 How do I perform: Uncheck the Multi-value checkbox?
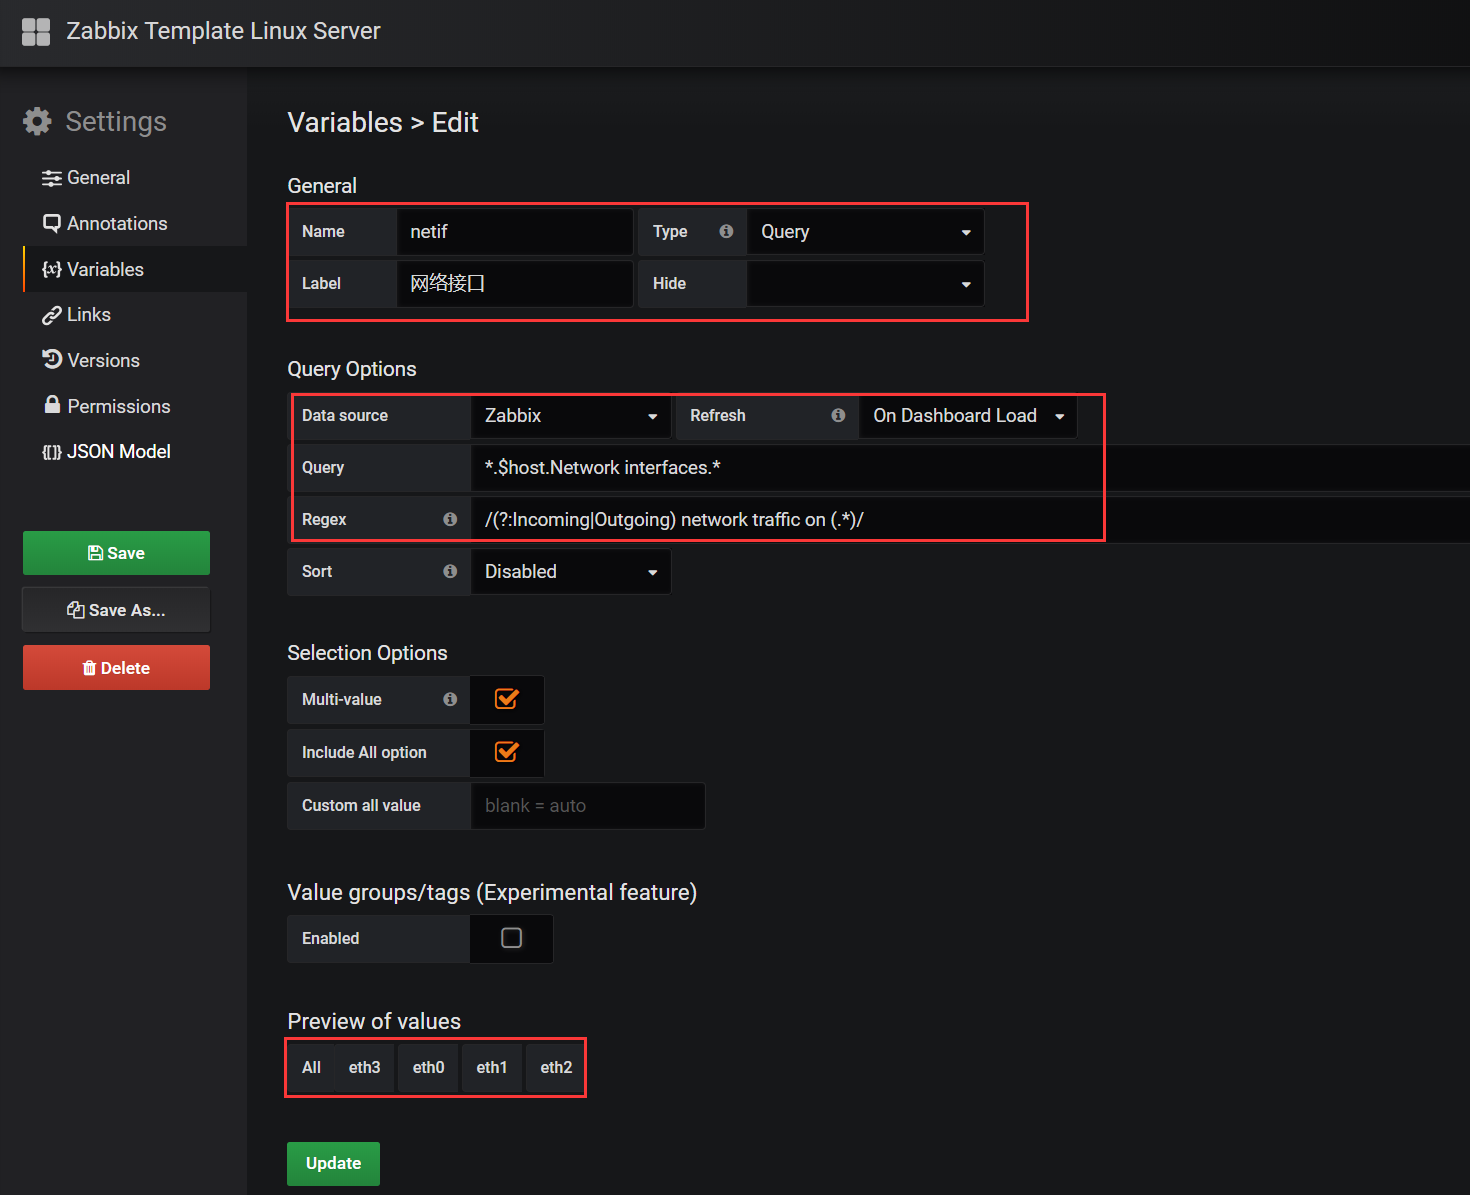pyautogui.click(x=507, y=699)
